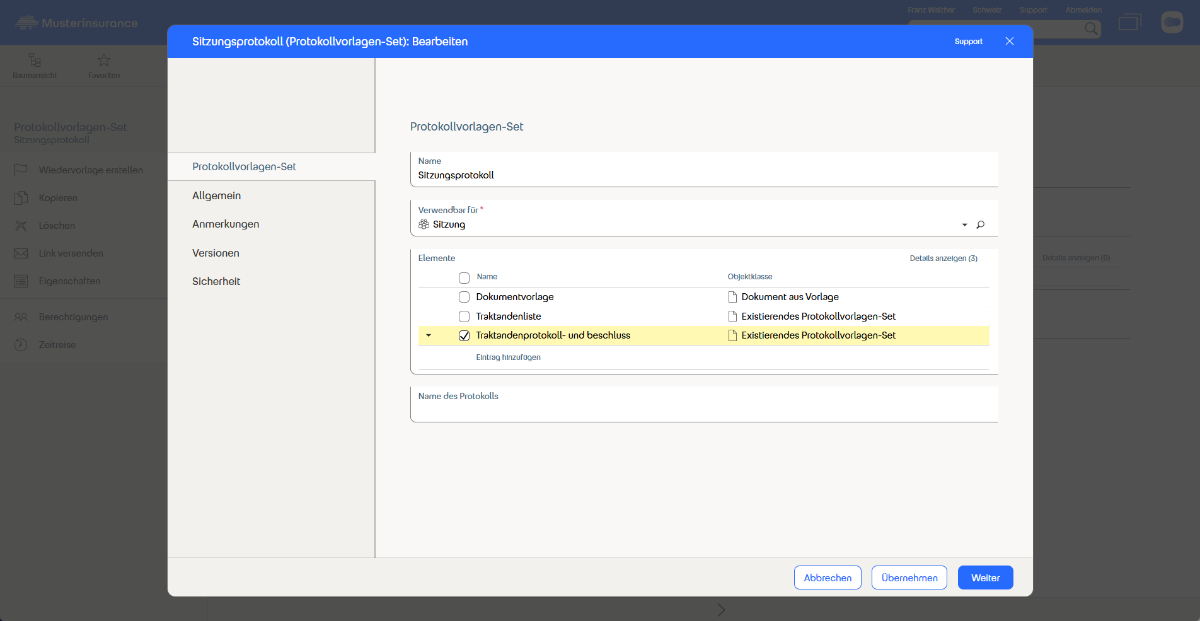Expand the collapsed panel chevron at the bottom
Screen dimensions: 1200x621
721,609
